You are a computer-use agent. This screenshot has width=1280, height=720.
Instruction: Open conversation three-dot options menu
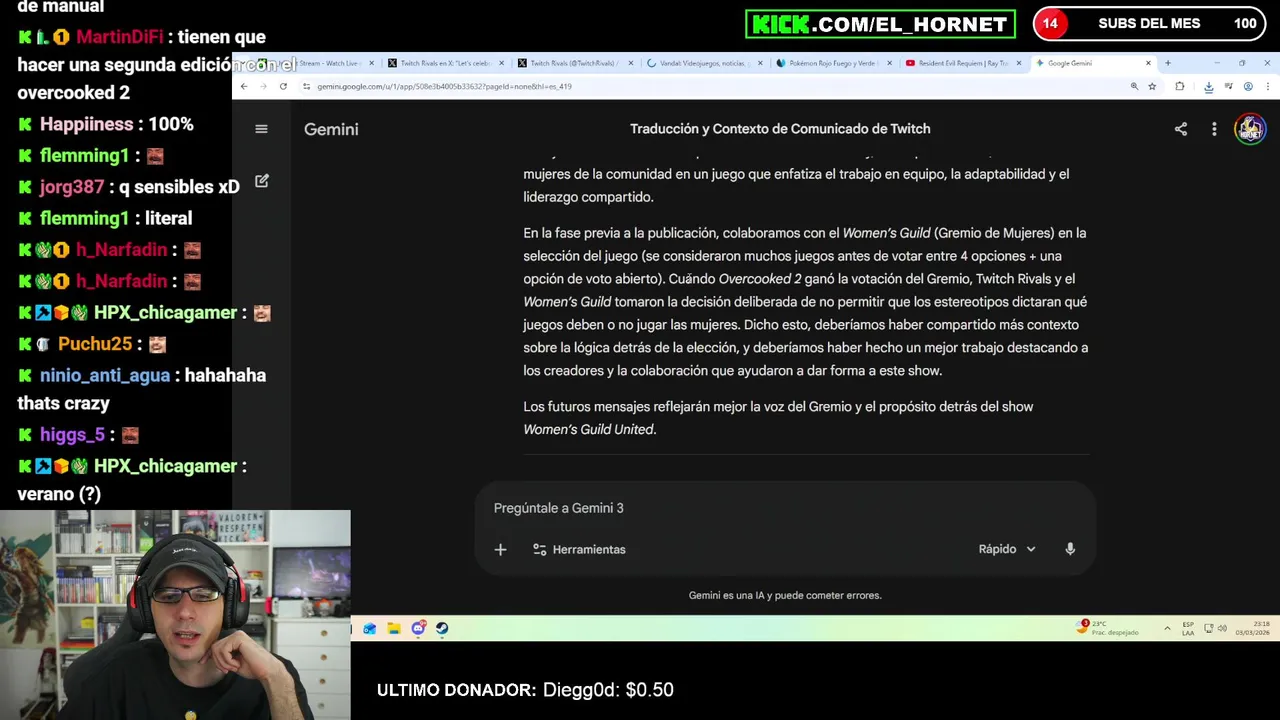tap(1214, 129)
